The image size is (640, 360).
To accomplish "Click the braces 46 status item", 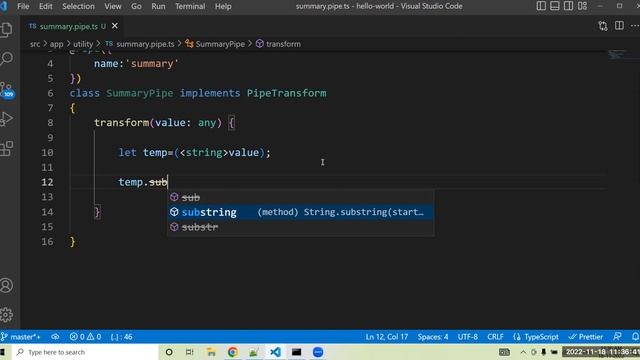I will point(121,337).
